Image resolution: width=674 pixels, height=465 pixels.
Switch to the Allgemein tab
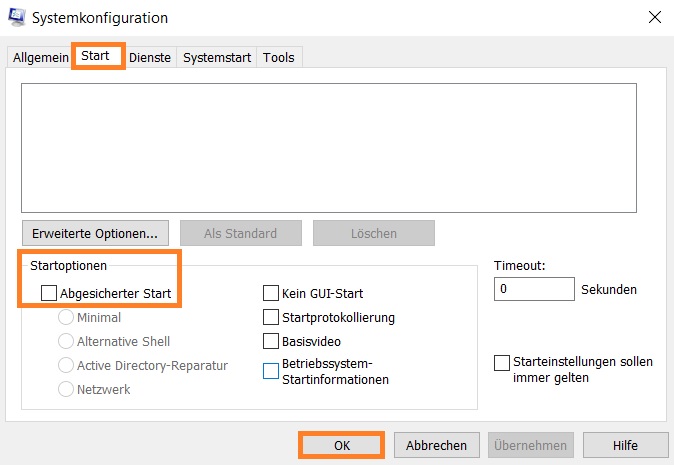[x=40, y=57]
